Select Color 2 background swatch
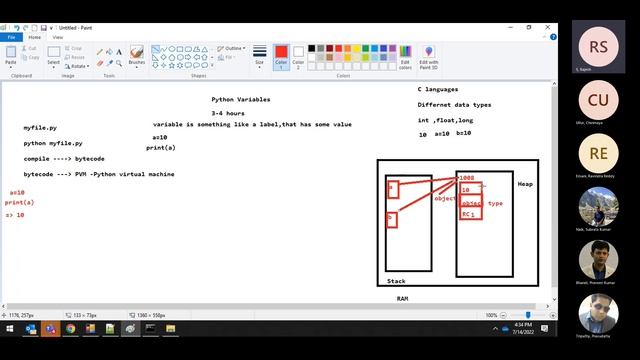 coord(298,57)
